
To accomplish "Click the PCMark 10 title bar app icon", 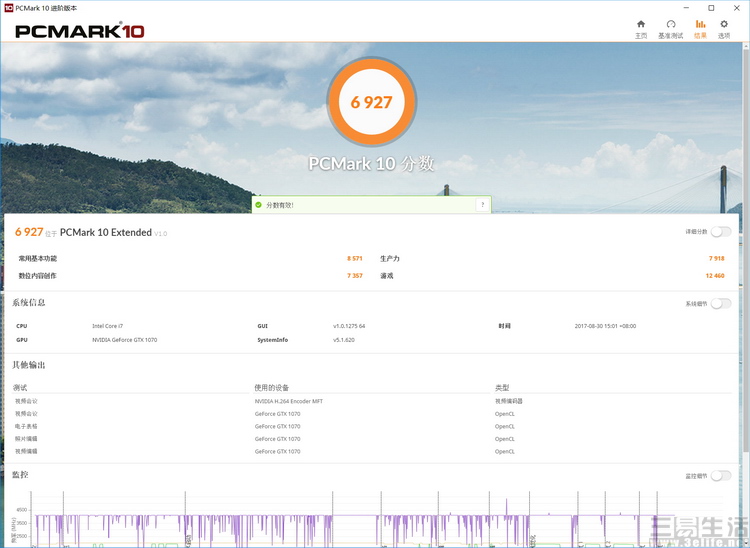I will [x=8, y=7].
